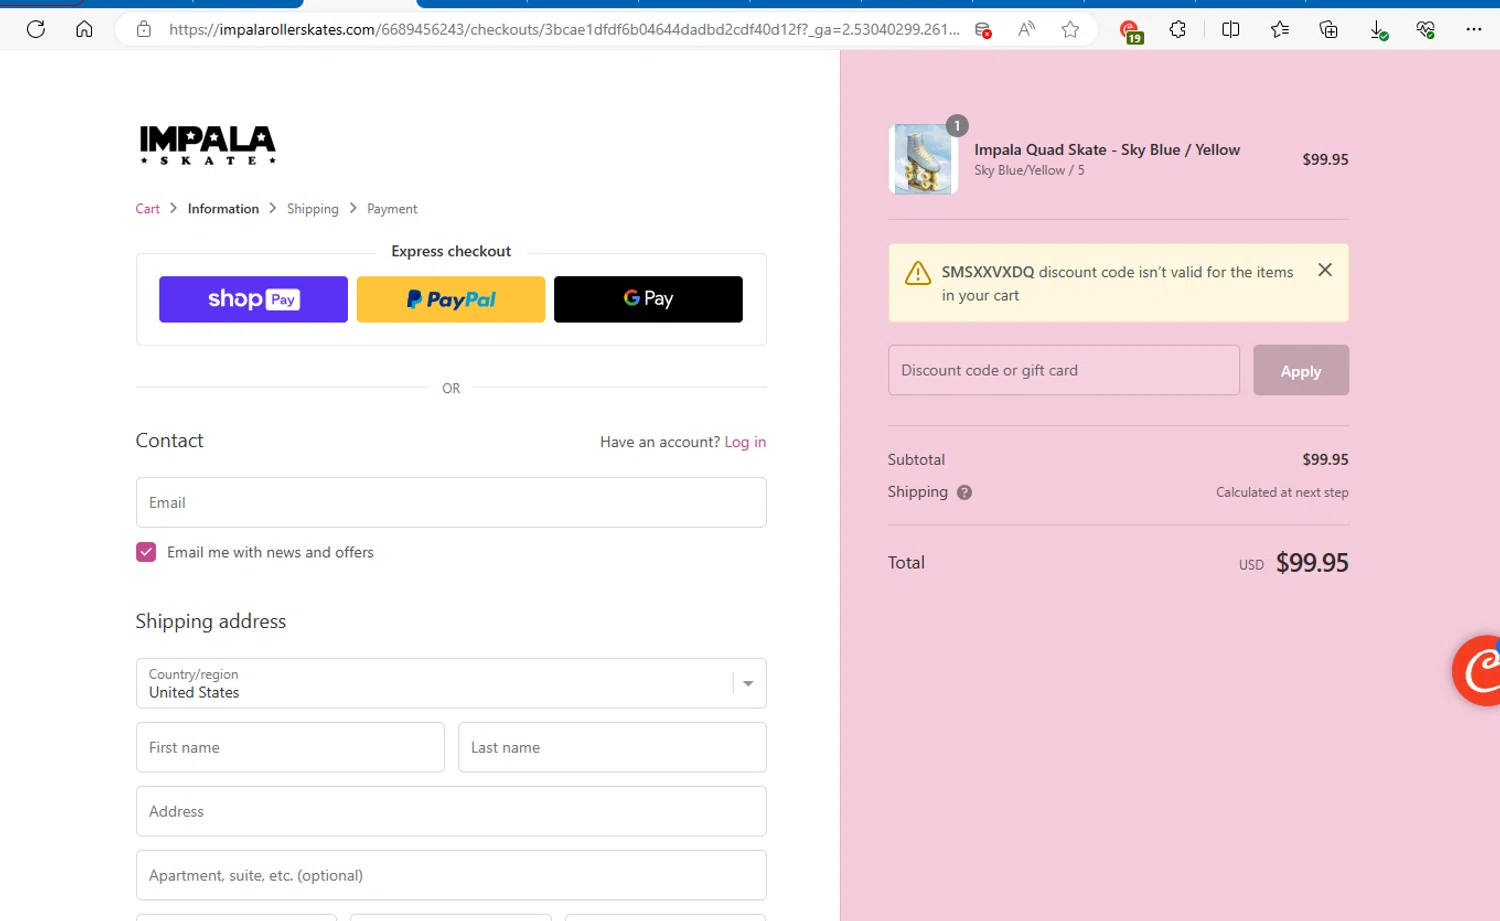Focus the Last name field
Screen dimensions: 1500x921
(x=612, y=747)
